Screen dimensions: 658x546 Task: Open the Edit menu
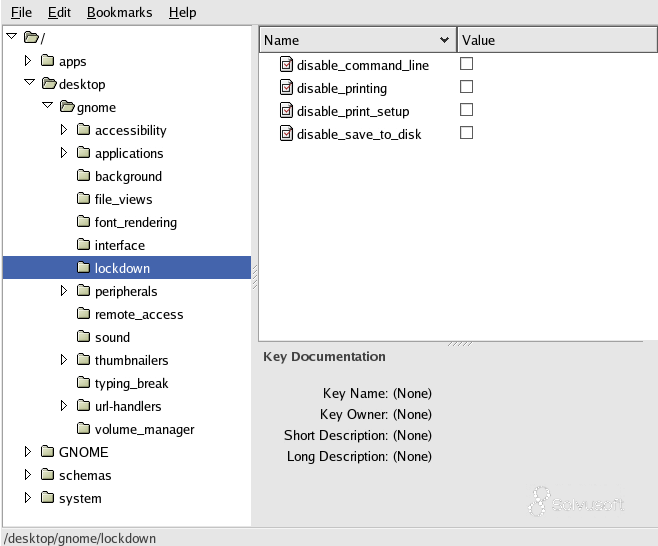pos(59,13)
